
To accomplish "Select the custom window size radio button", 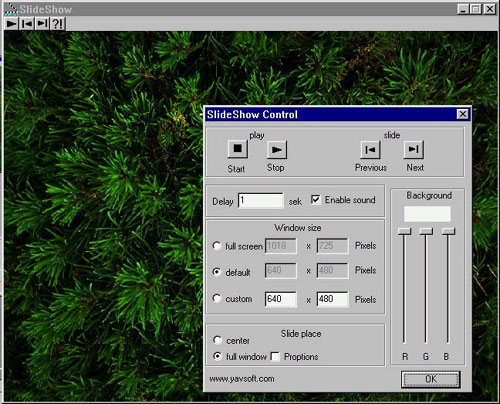I will (x=217, y=298).
